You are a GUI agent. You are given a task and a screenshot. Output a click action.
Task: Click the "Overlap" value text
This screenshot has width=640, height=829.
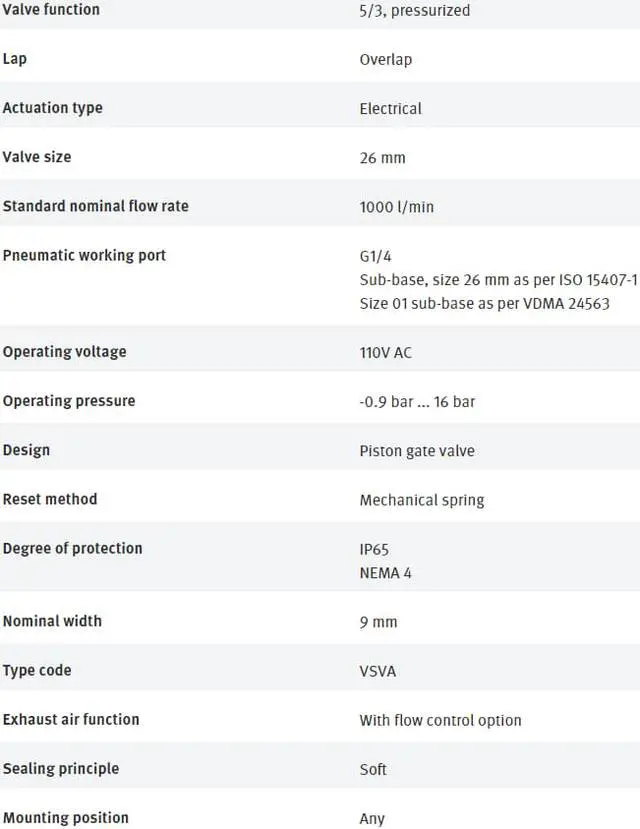[x=385, y=59]
